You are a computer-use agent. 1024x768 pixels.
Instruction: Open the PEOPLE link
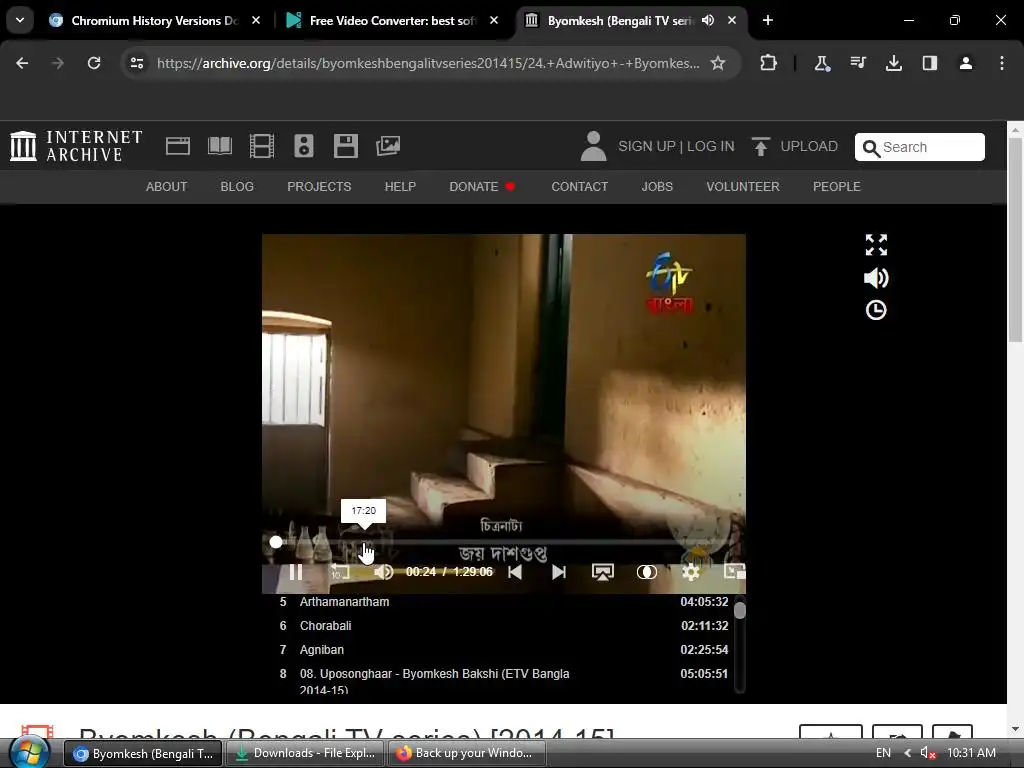[837, 187]
